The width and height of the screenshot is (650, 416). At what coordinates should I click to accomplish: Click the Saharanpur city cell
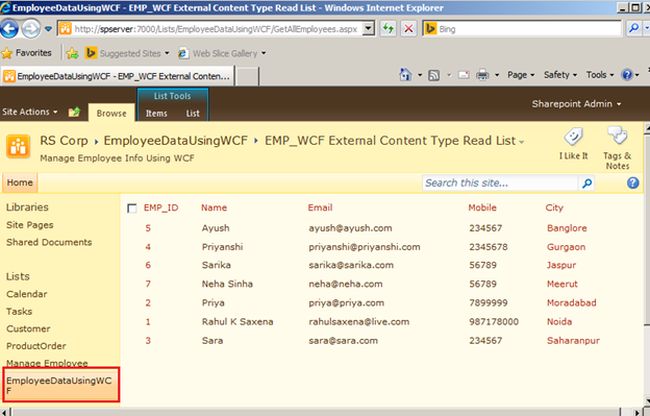(573, 341)
